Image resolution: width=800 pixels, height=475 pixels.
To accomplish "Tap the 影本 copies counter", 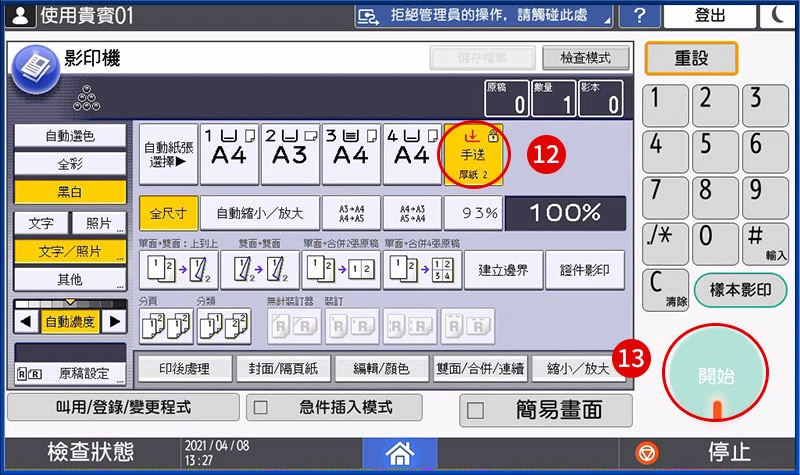I will coord(601,98).
